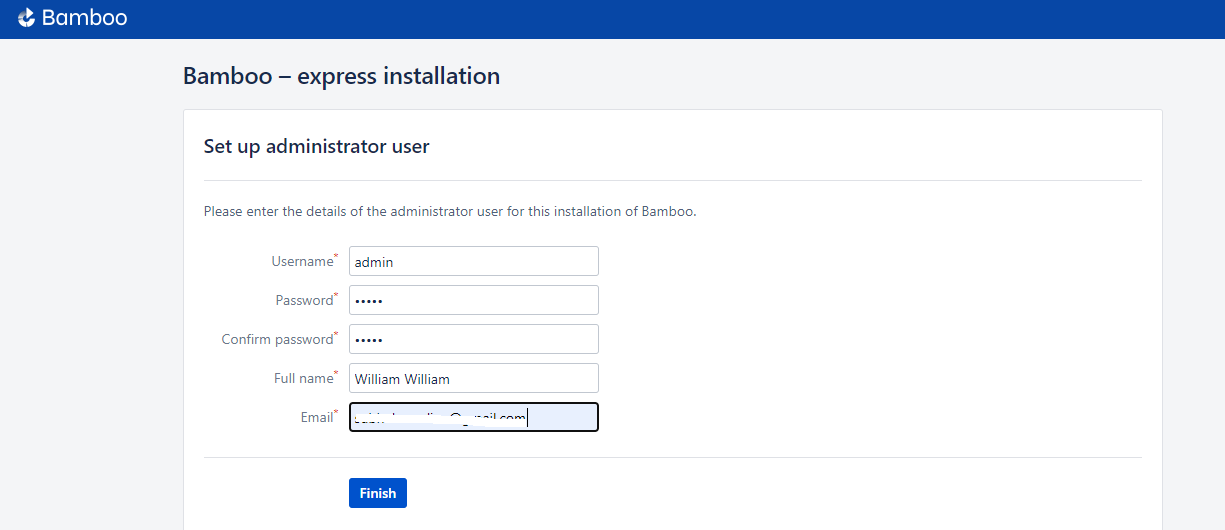
Task: Click into the Confirm password field
Action: [474, 339]
